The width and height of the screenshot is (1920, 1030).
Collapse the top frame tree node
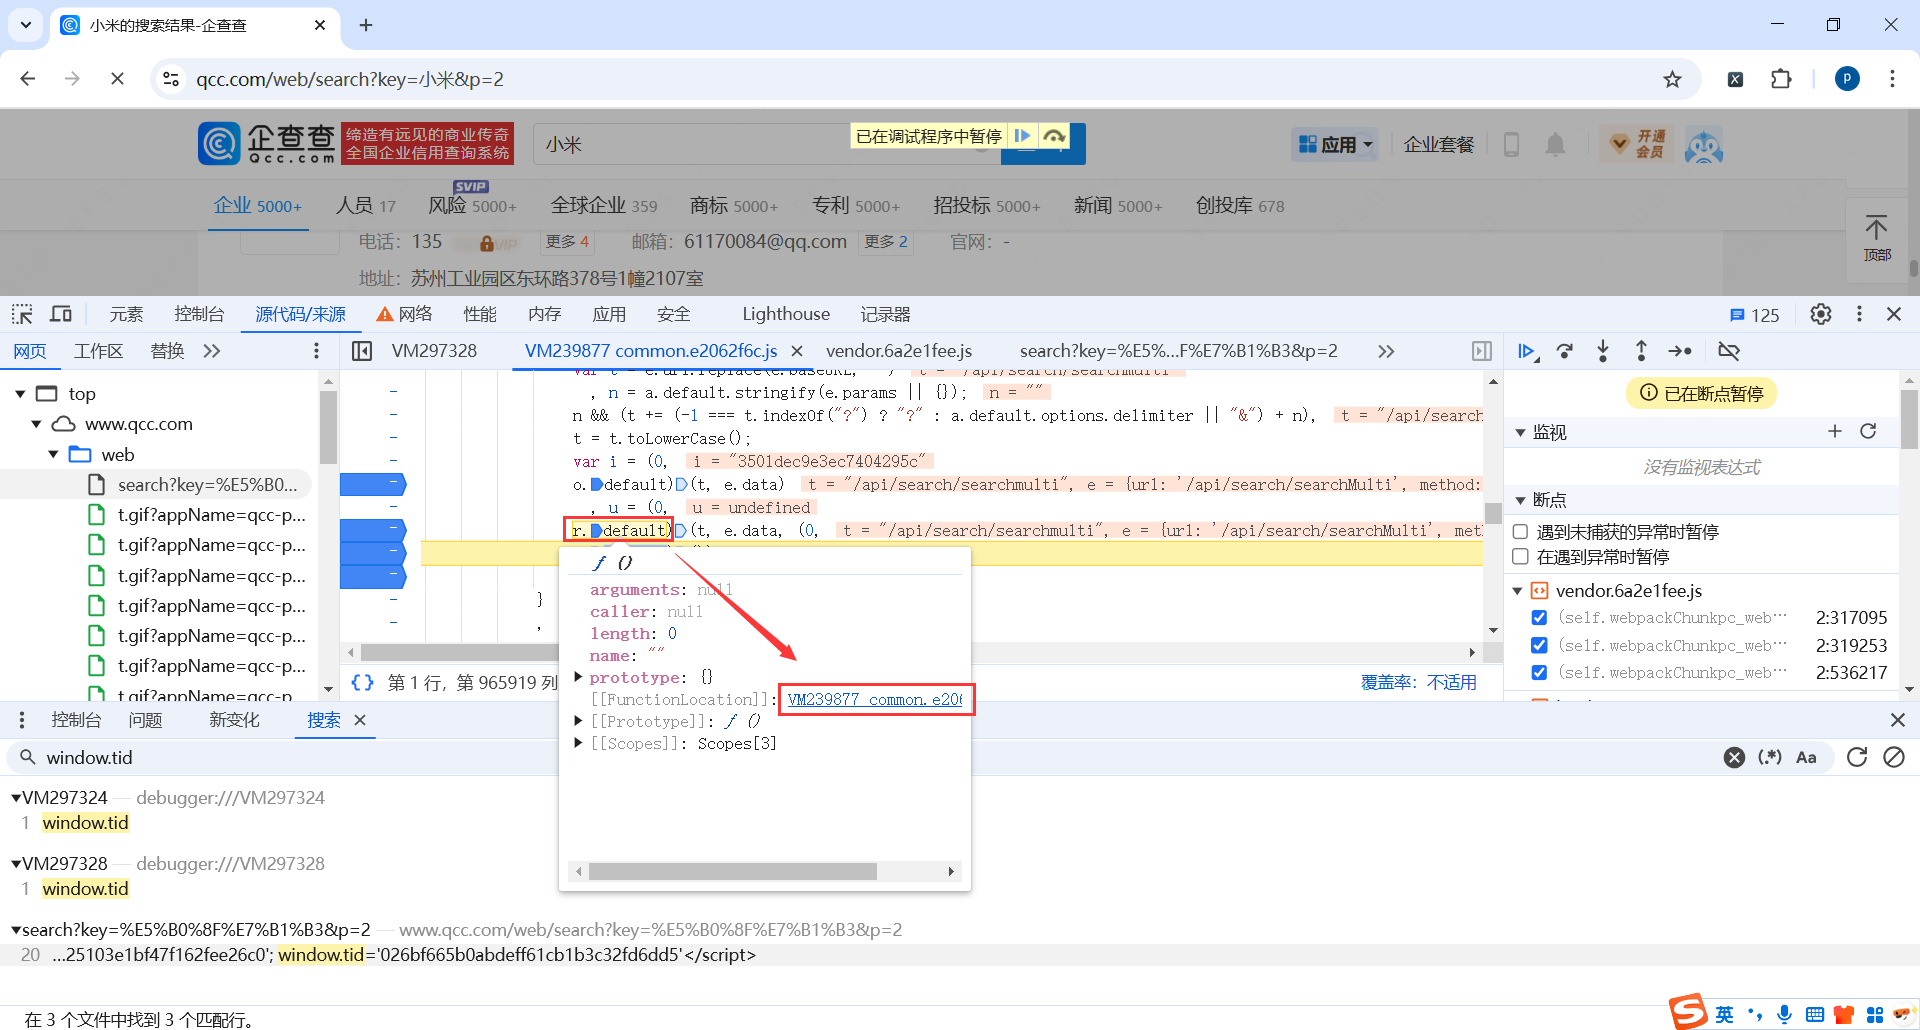pos(20,394)
